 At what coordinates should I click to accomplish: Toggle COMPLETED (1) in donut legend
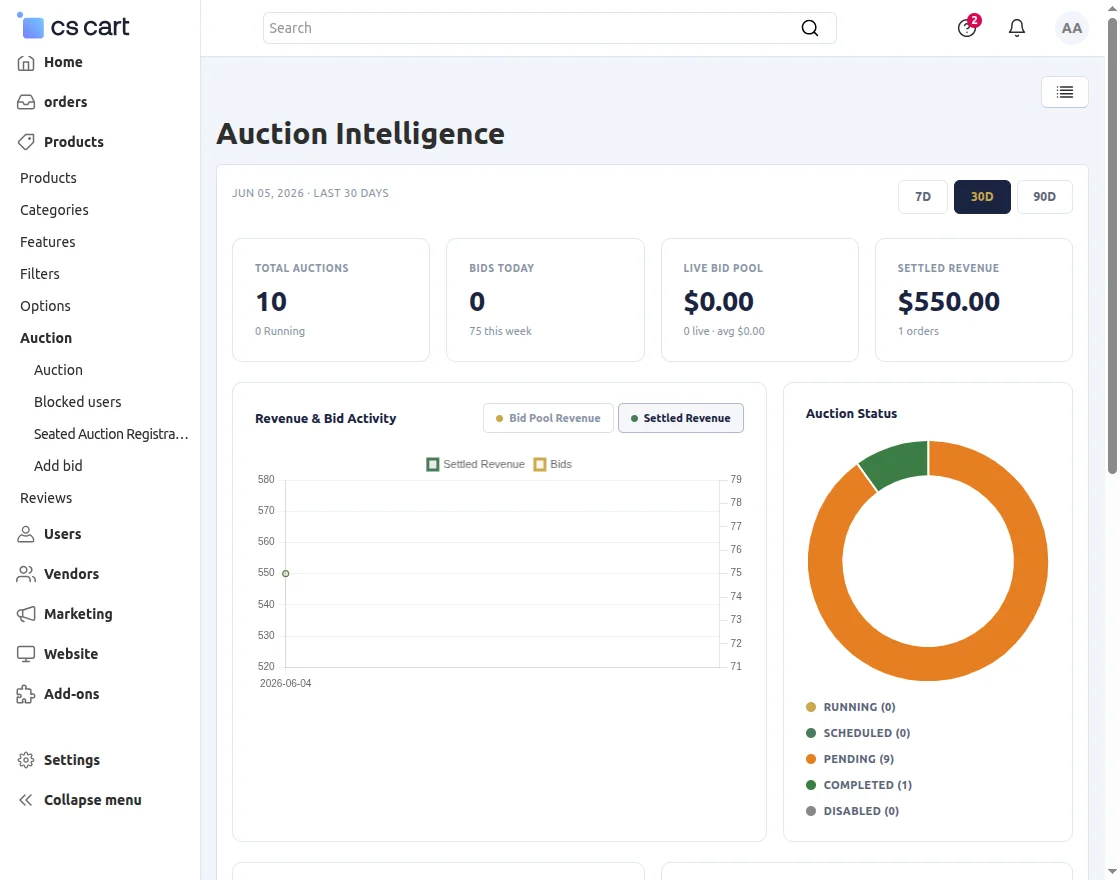coord(859,785)
